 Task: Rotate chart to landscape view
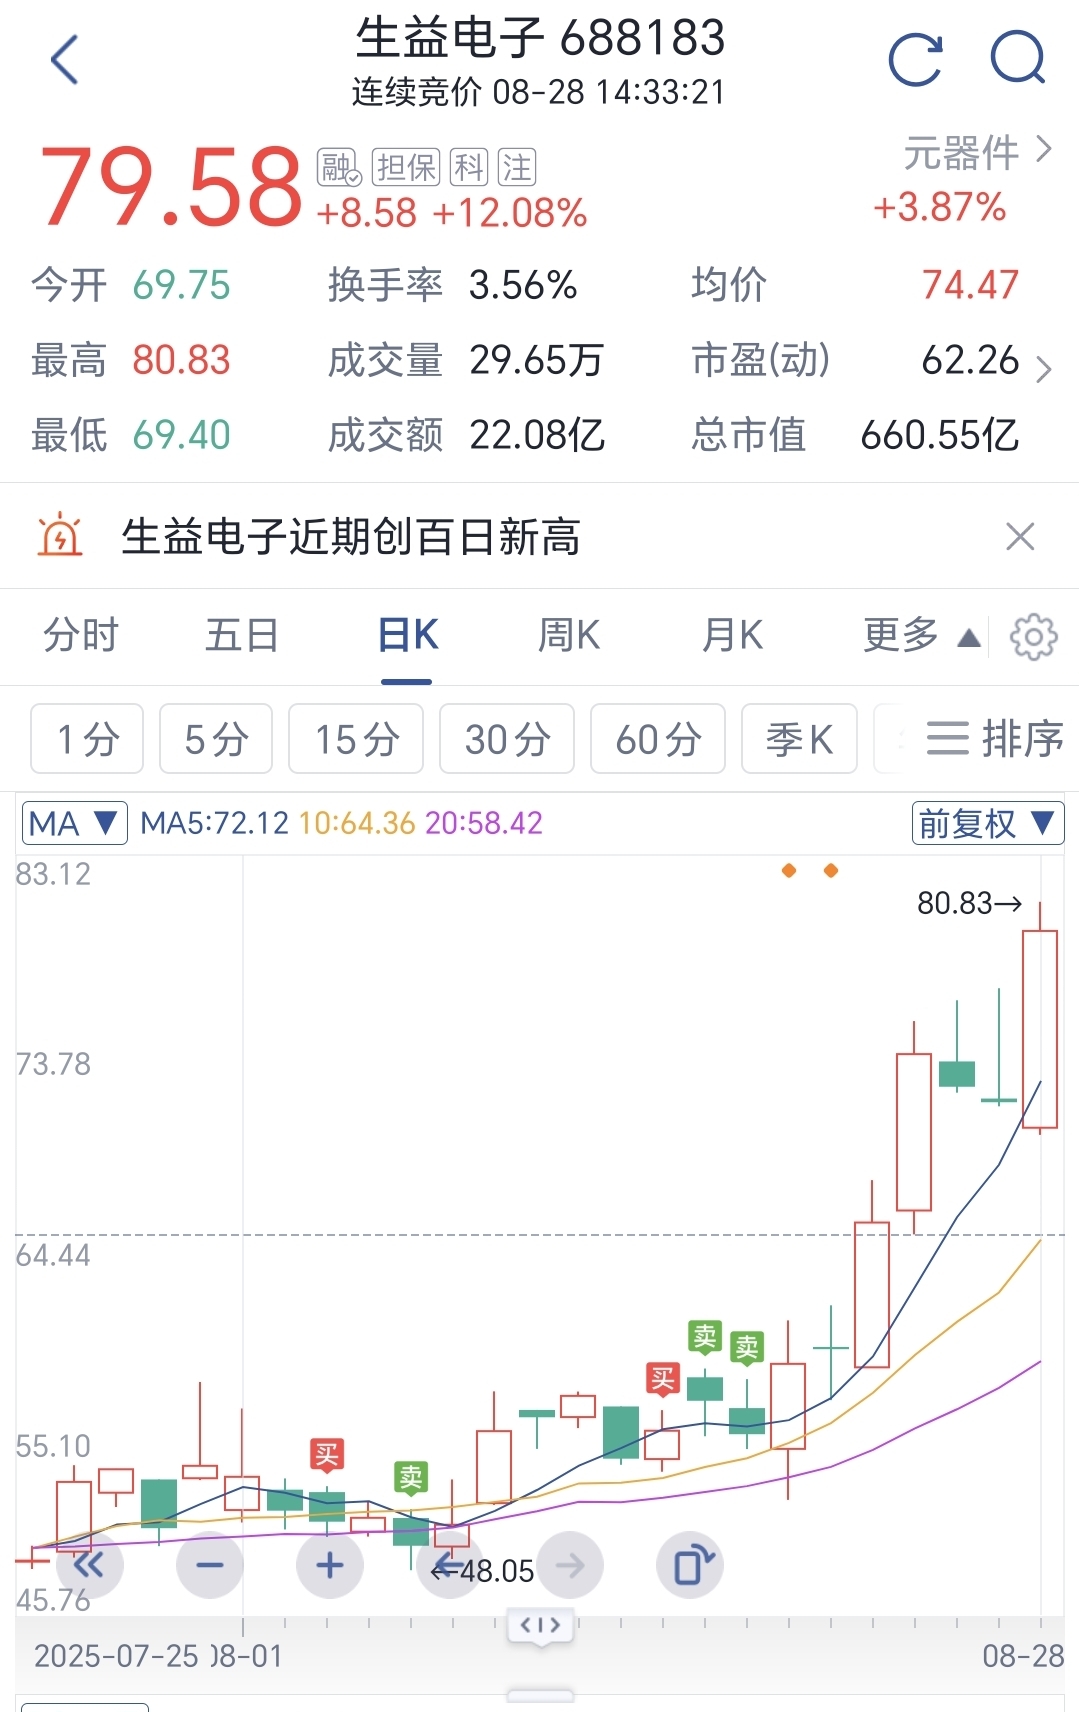tap(690, 1565)
